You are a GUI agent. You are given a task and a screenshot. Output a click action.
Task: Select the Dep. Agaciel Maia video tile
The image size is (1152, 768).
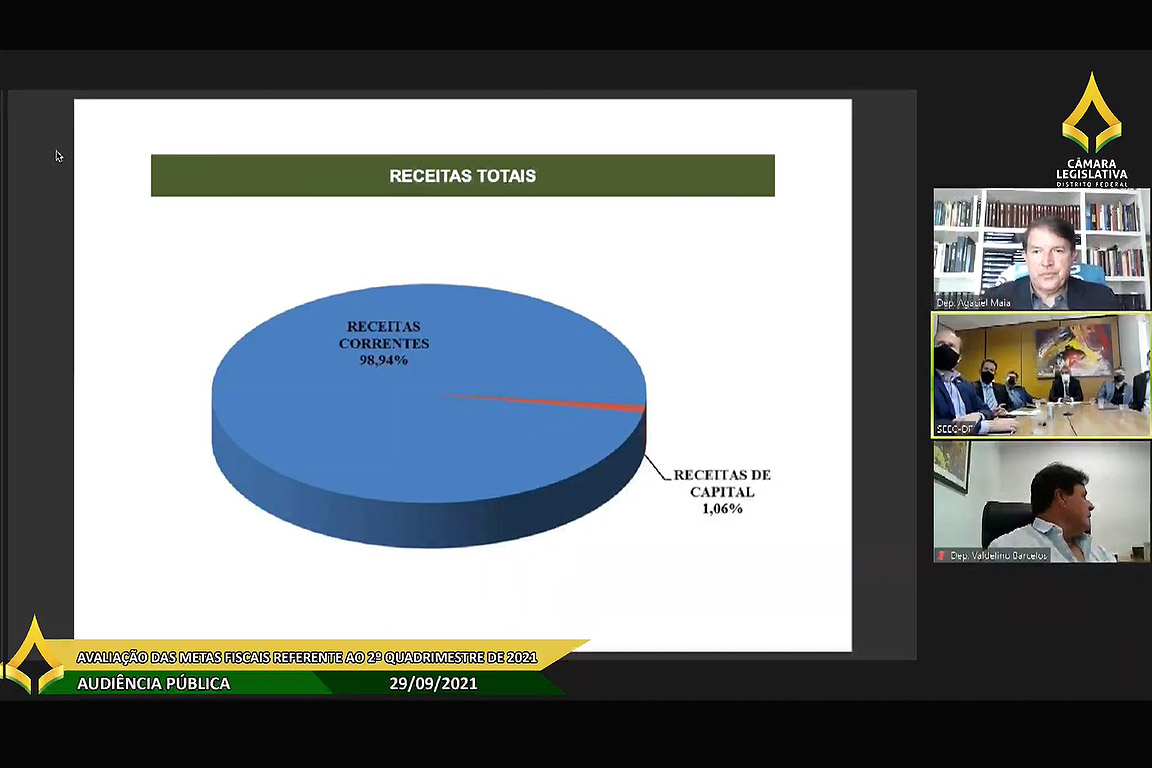tap(1040, 248)
